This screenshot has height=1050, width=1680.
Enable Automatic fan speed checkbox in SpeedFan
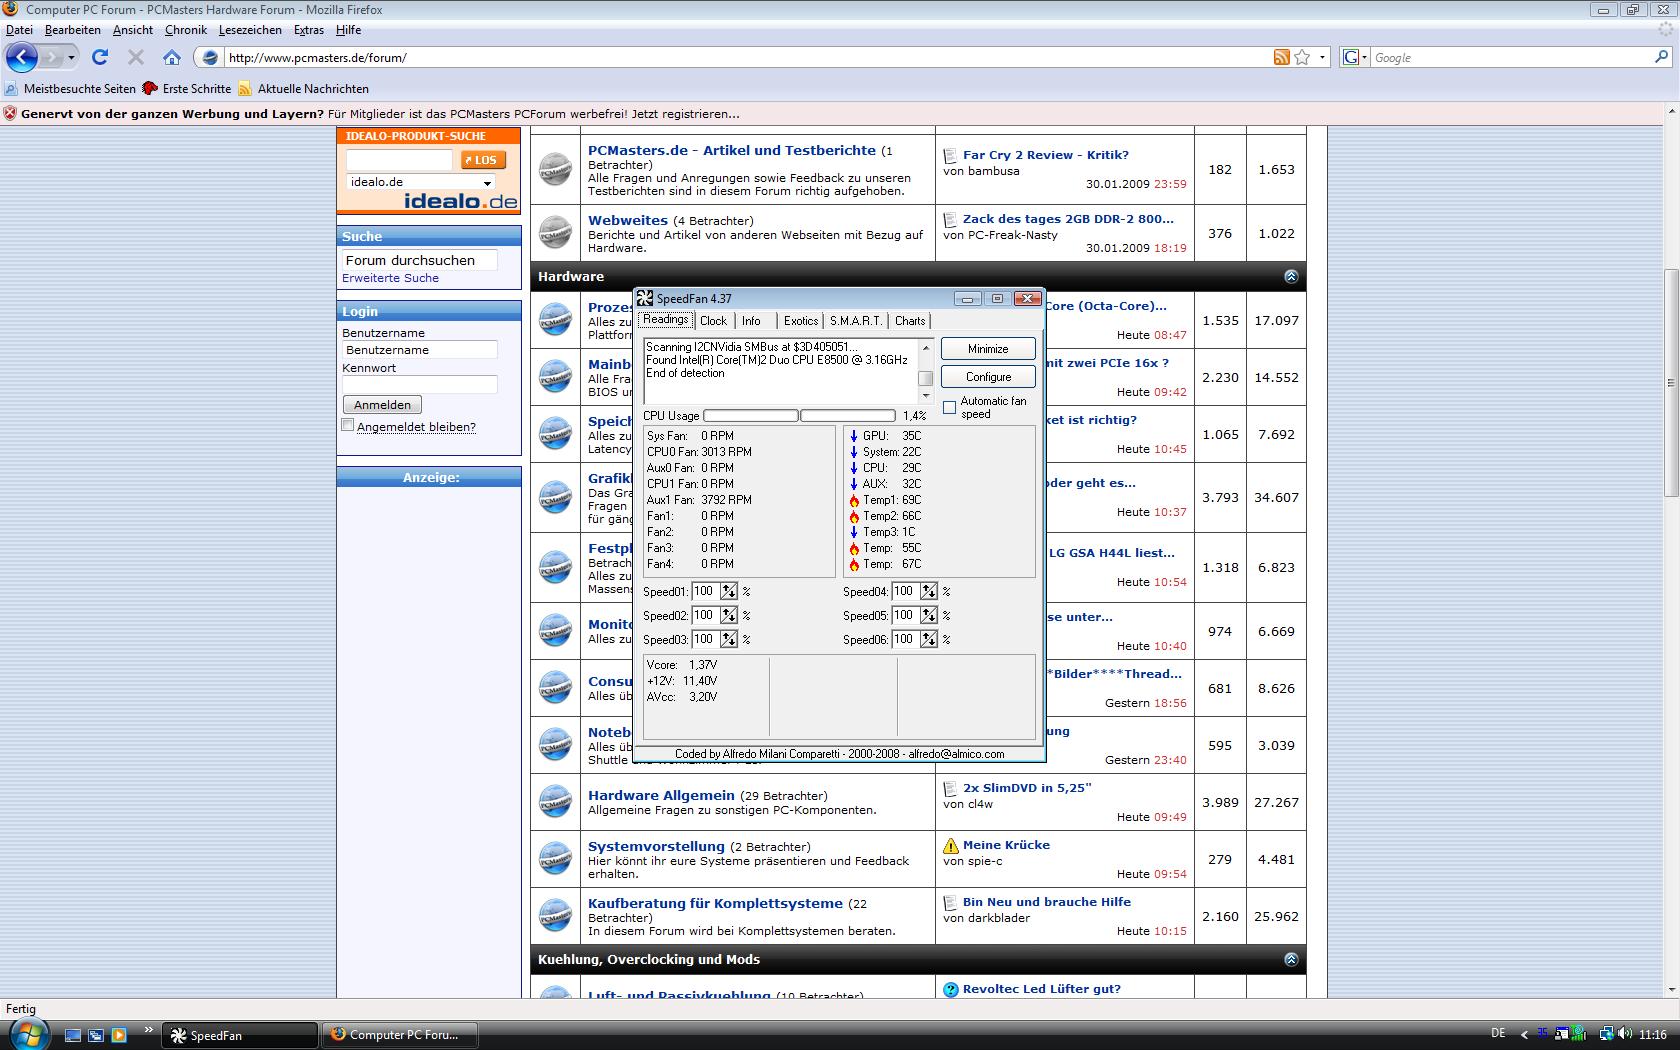tap(950, 407)
